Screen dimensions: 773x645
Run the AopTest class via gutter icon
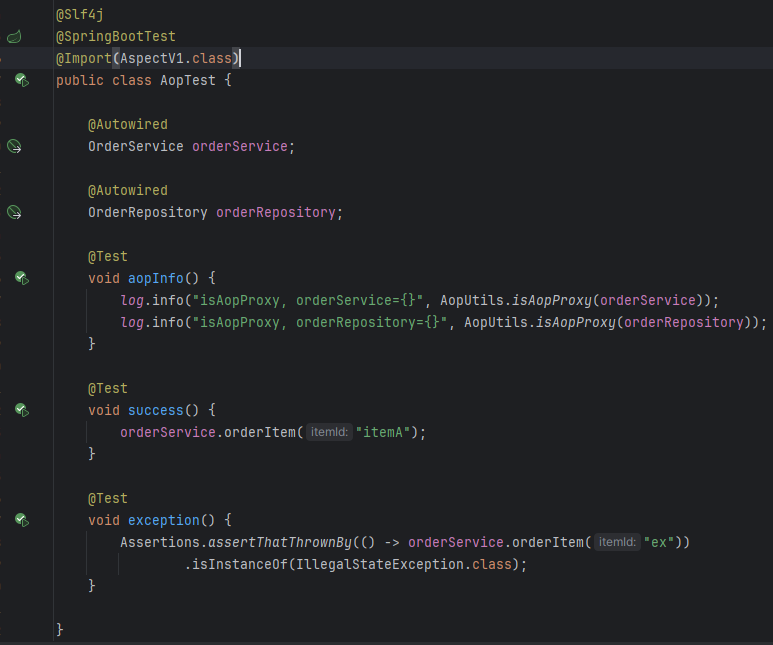[22, 80]
